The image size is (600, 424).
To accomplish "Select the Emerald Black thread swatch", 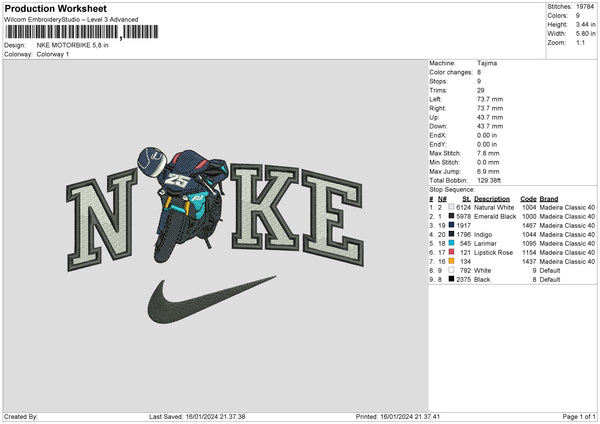I will click(x=452, y=216).
